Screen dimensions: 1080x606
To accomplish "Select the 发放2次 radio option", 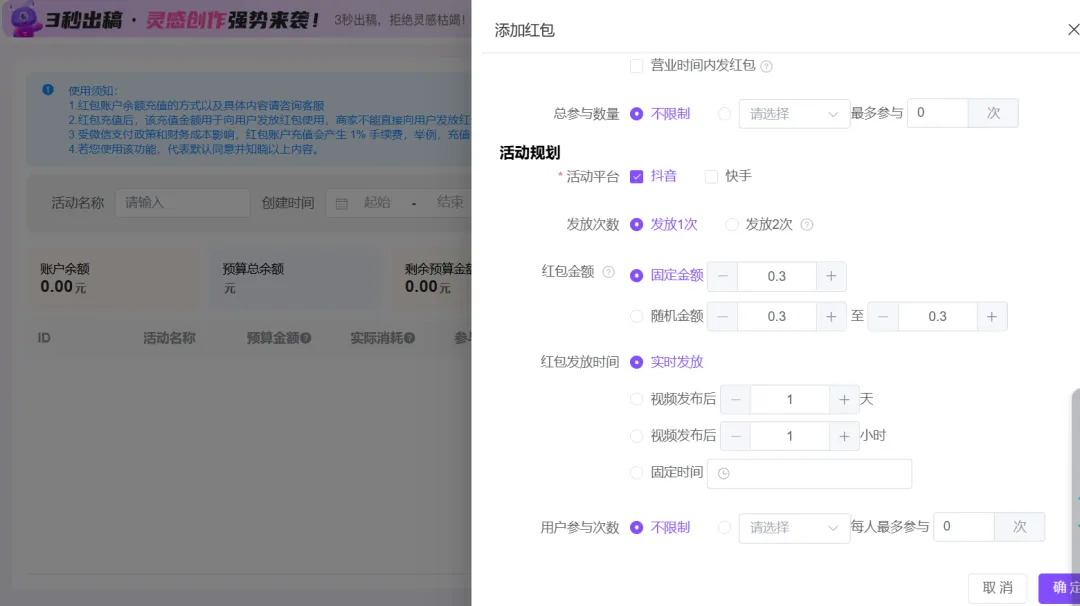I will [x=731, y=224].
